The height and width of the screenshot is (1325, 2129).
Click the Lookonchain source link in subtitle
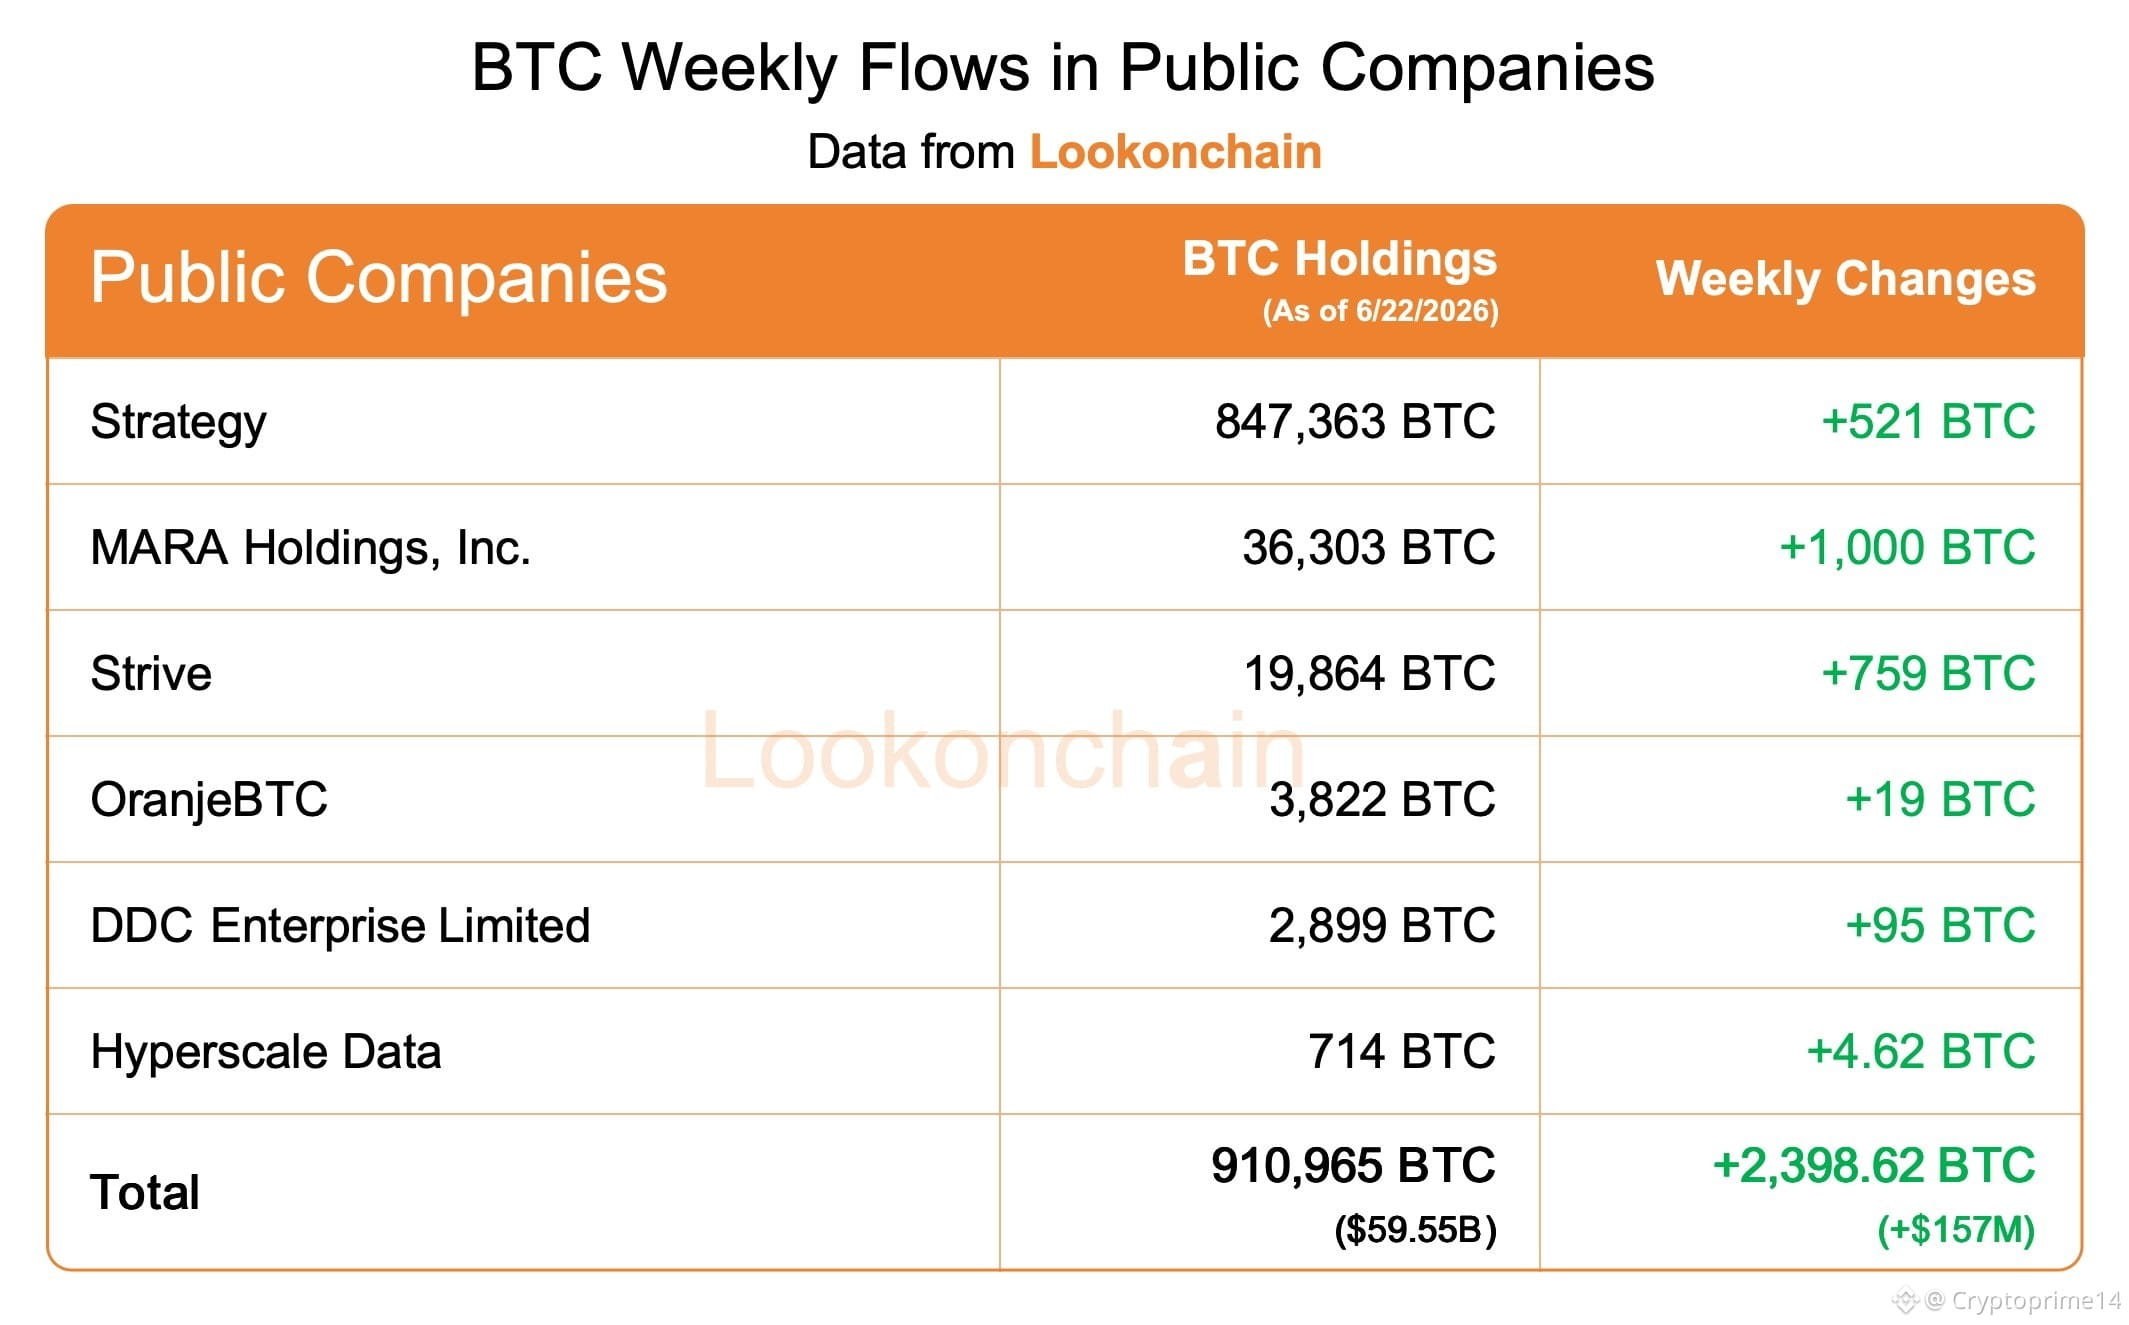[1175, 152]
